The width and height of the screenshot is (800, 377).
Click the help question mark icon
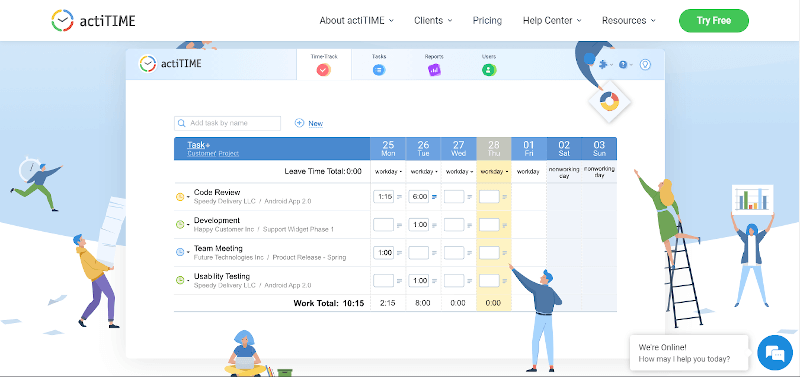623,65
